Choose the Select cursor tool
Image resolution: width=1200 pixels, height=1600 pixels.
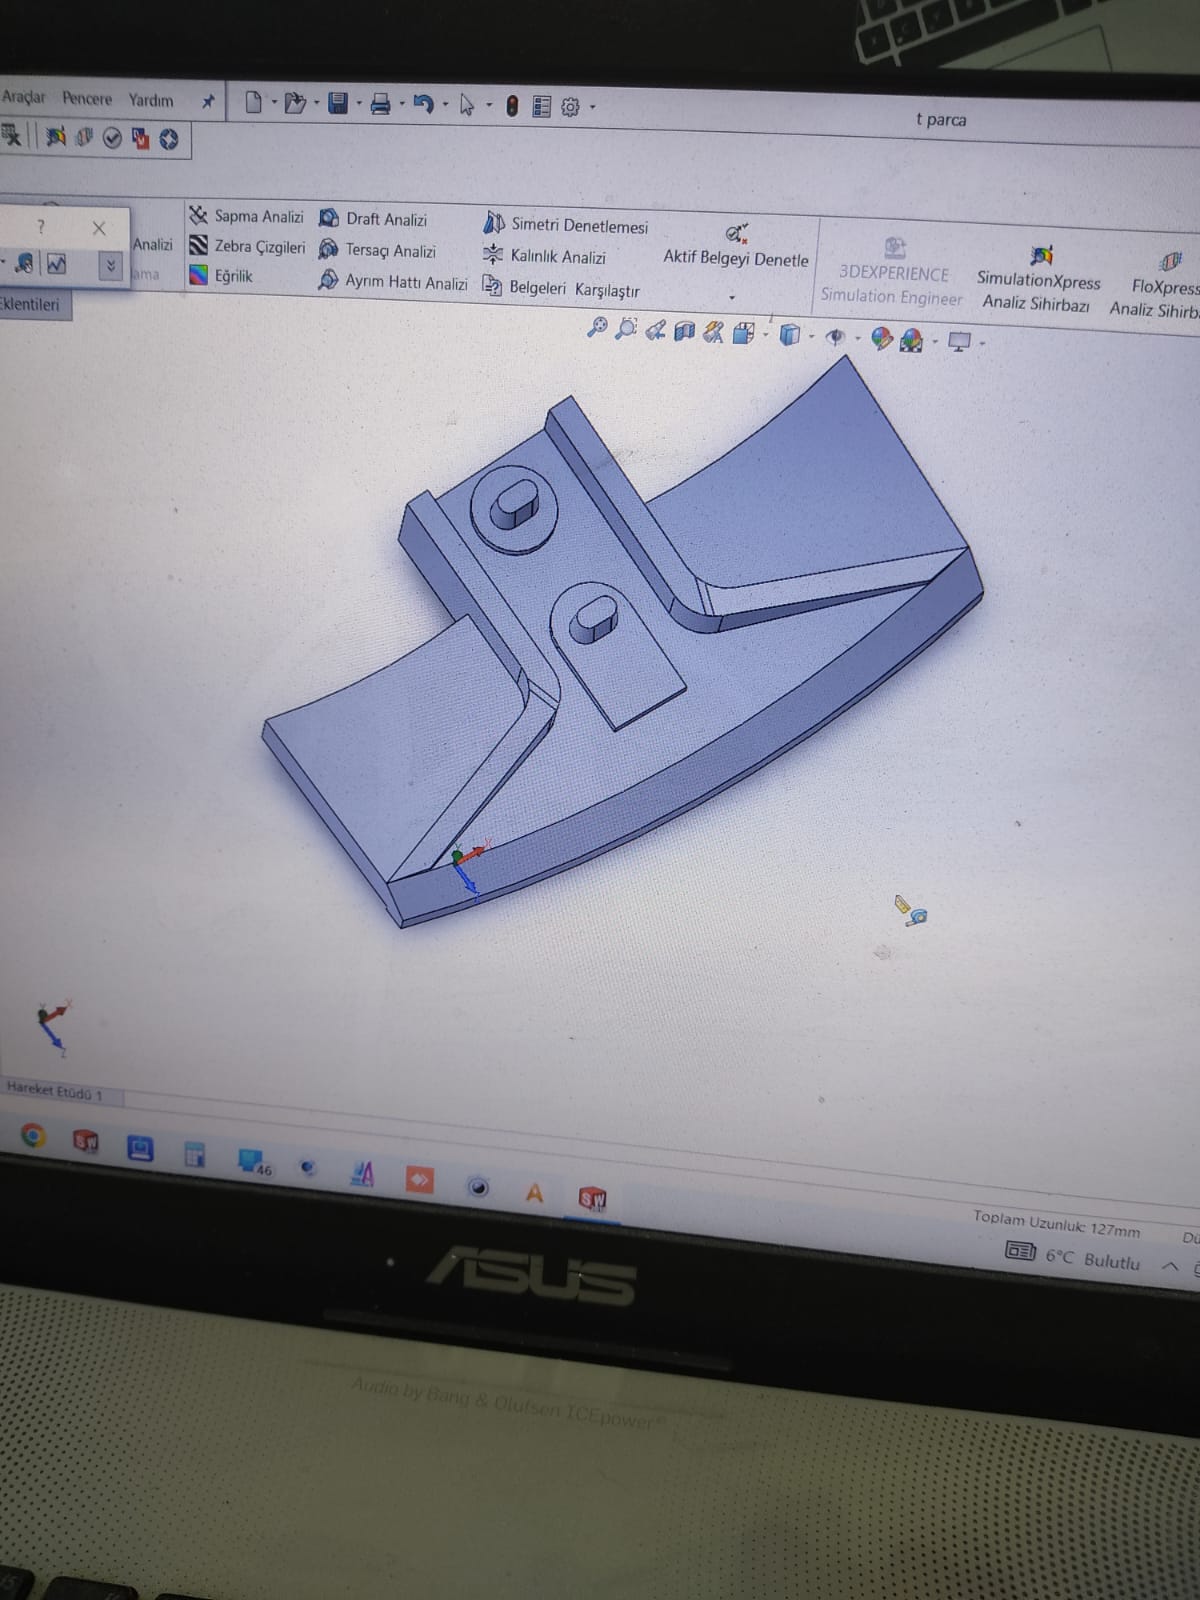tap(466, 105)
